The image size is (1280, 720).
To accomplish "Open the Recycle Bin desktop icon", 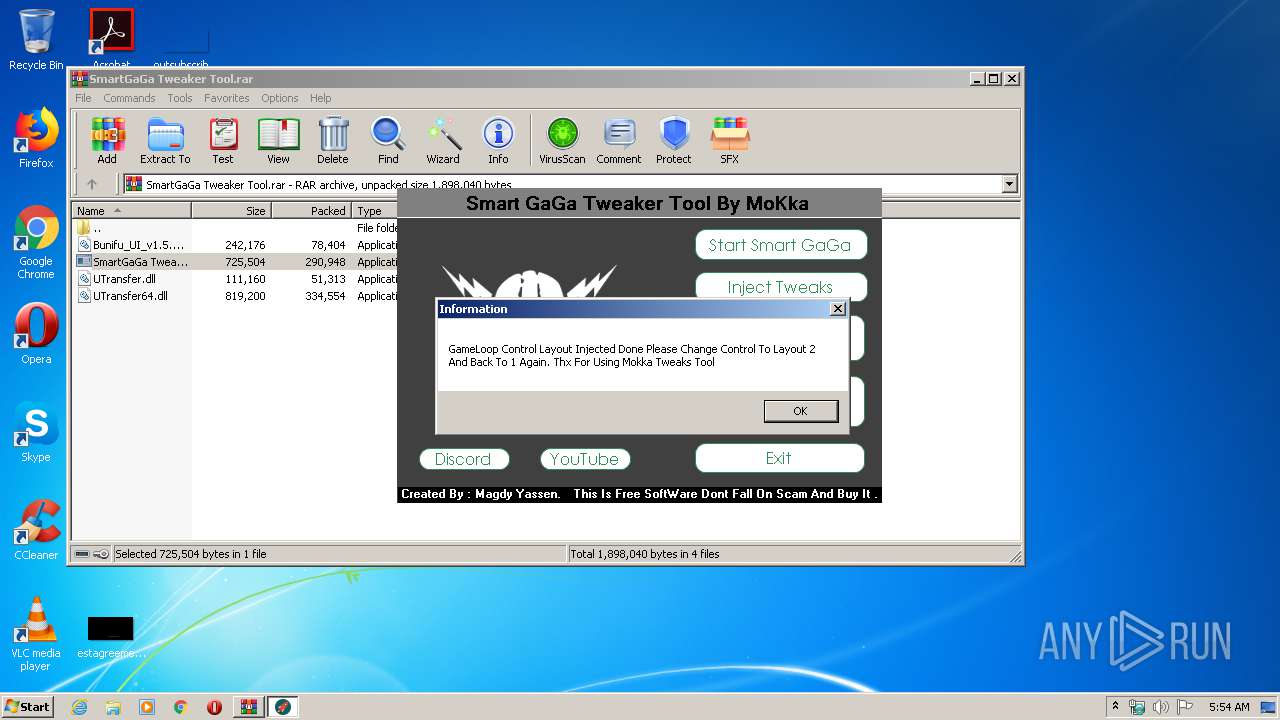I will tap(36, 40).
